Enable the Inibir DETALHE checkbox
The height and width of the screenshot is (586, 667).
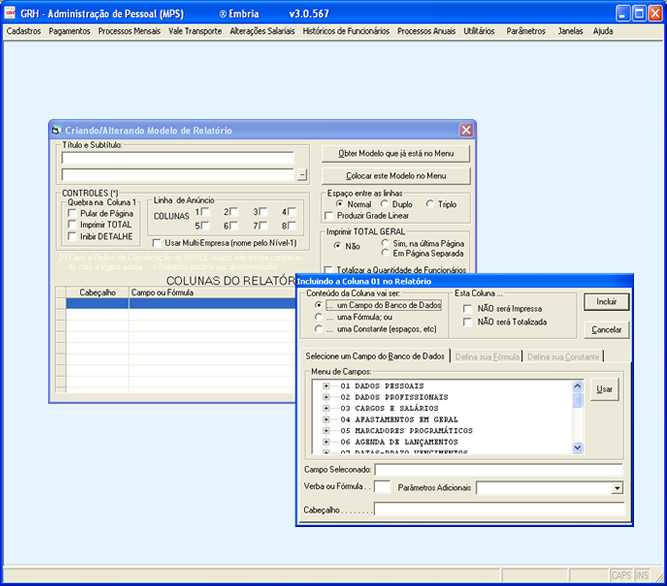pyautogui.click(x=72, y=236)
